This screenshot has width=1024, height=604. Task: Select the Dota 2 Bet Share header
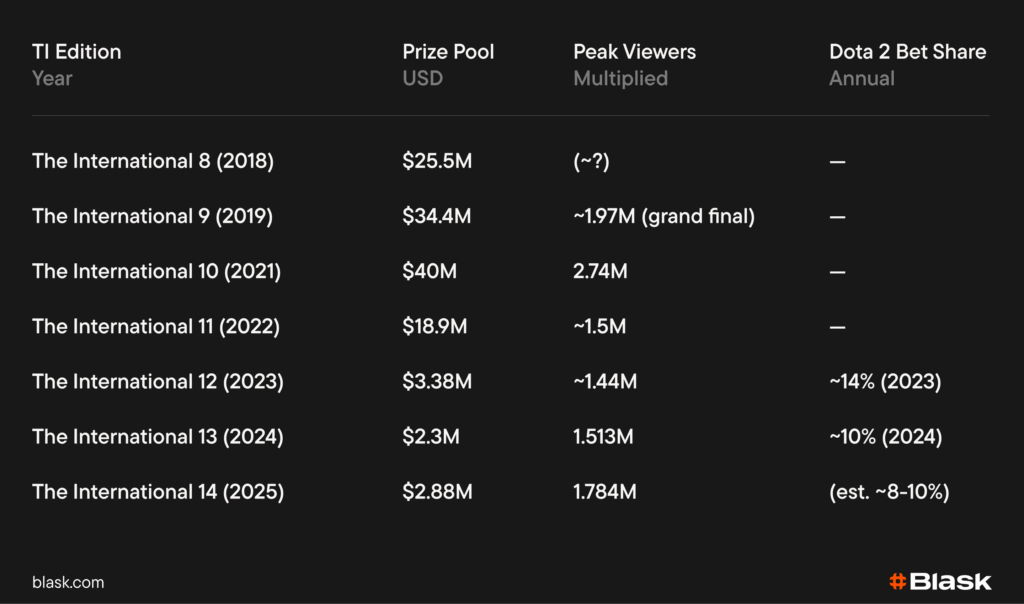(x=907, y=52)
